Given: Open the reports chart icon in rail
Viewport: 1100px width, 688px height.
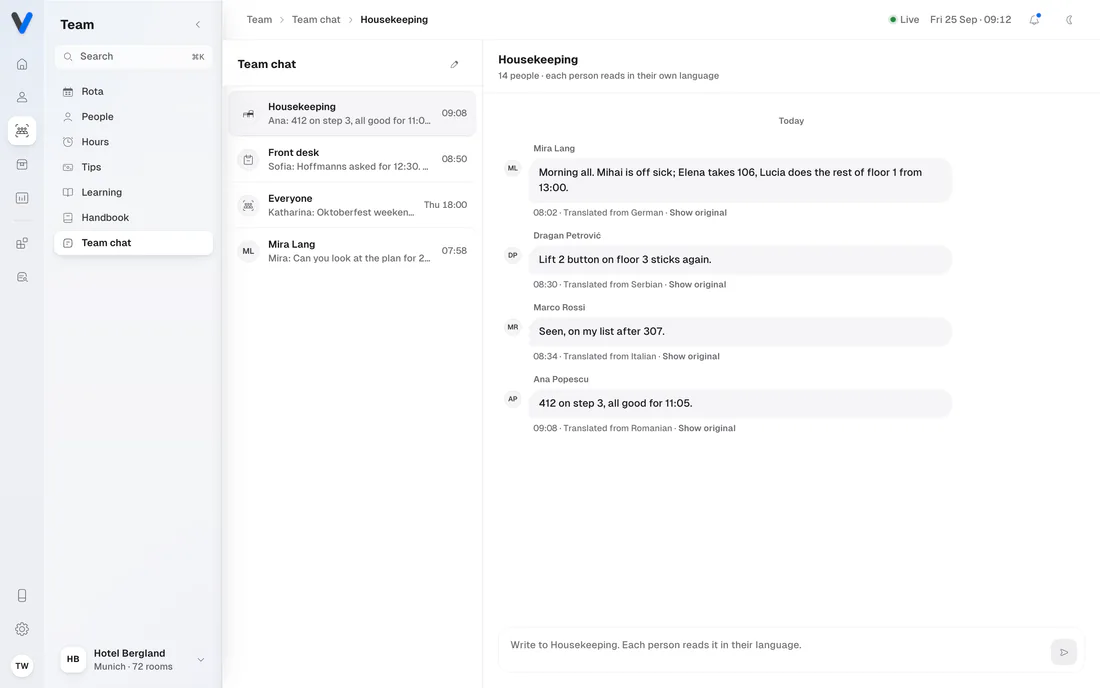Looking at the screenshot, I should coord(22,198).
